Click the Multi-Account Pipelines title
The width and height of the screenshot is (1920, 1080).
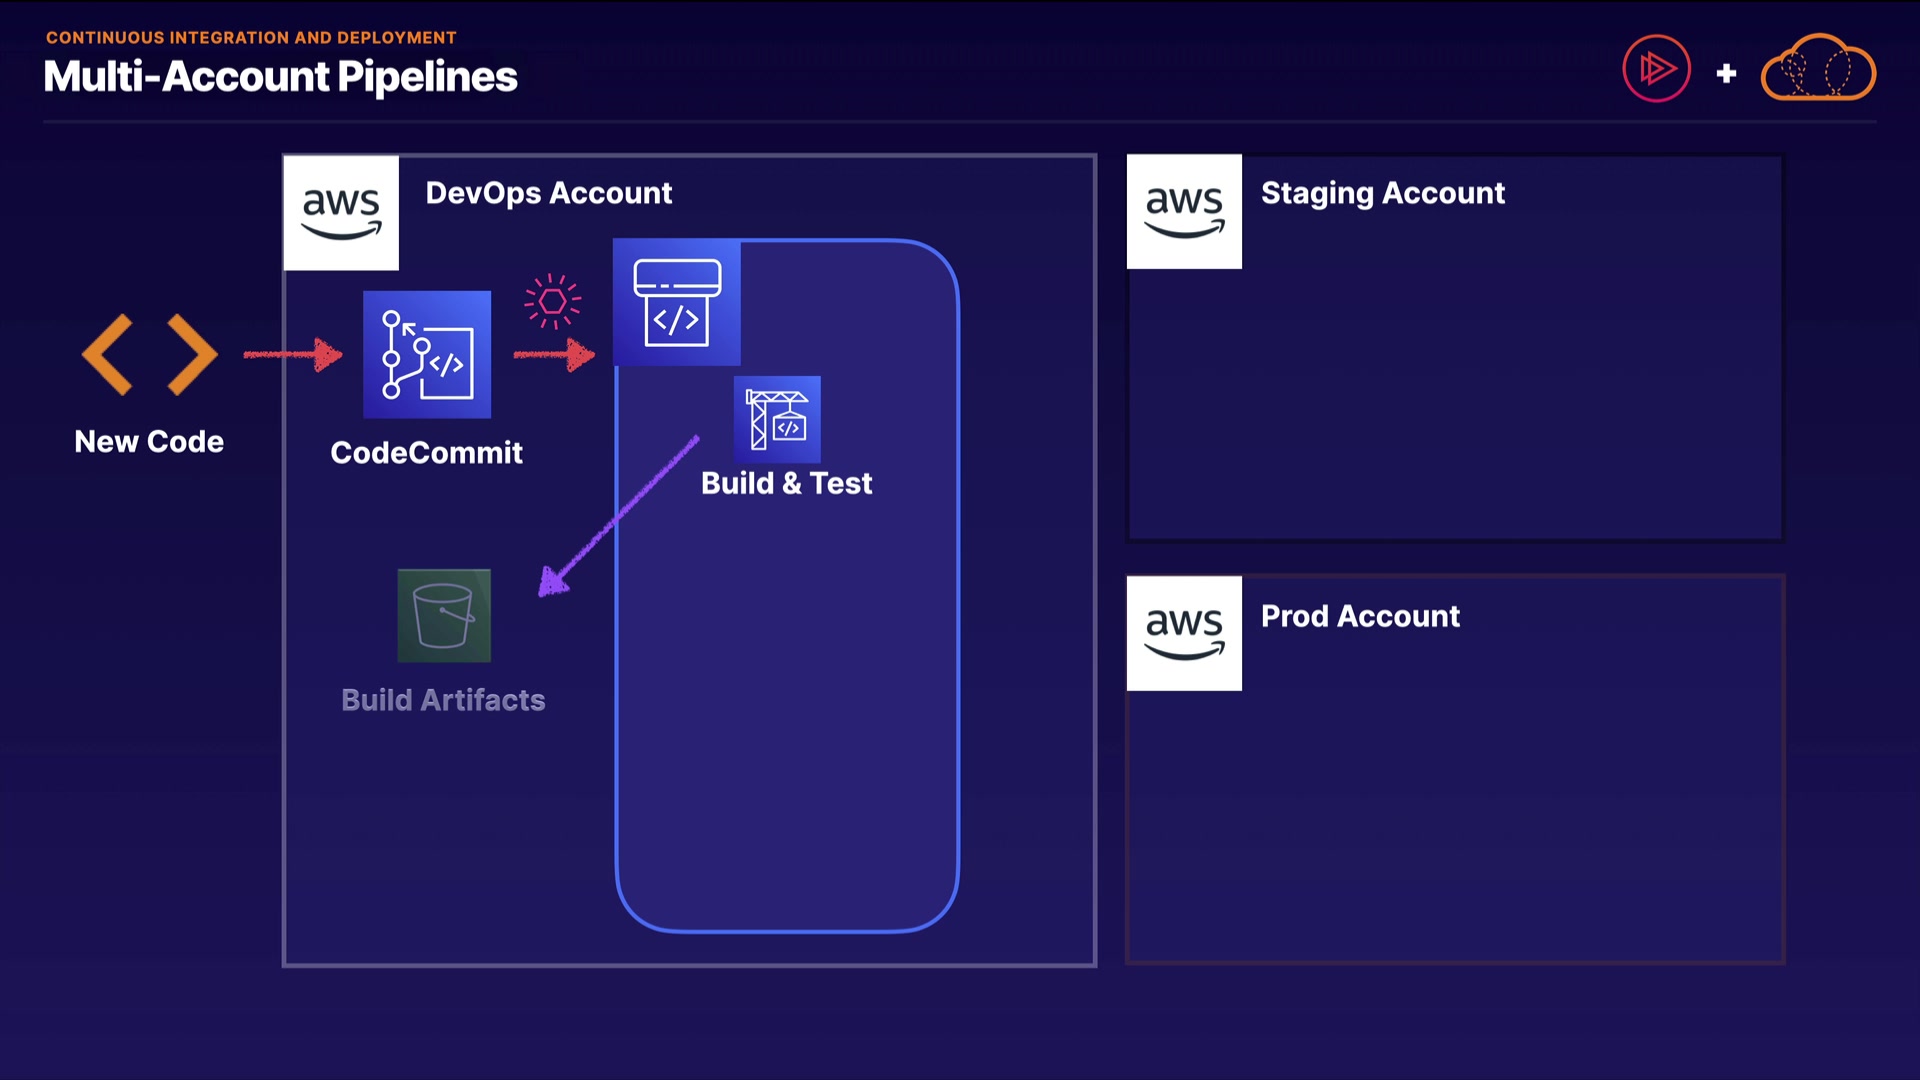click(280, 77)
